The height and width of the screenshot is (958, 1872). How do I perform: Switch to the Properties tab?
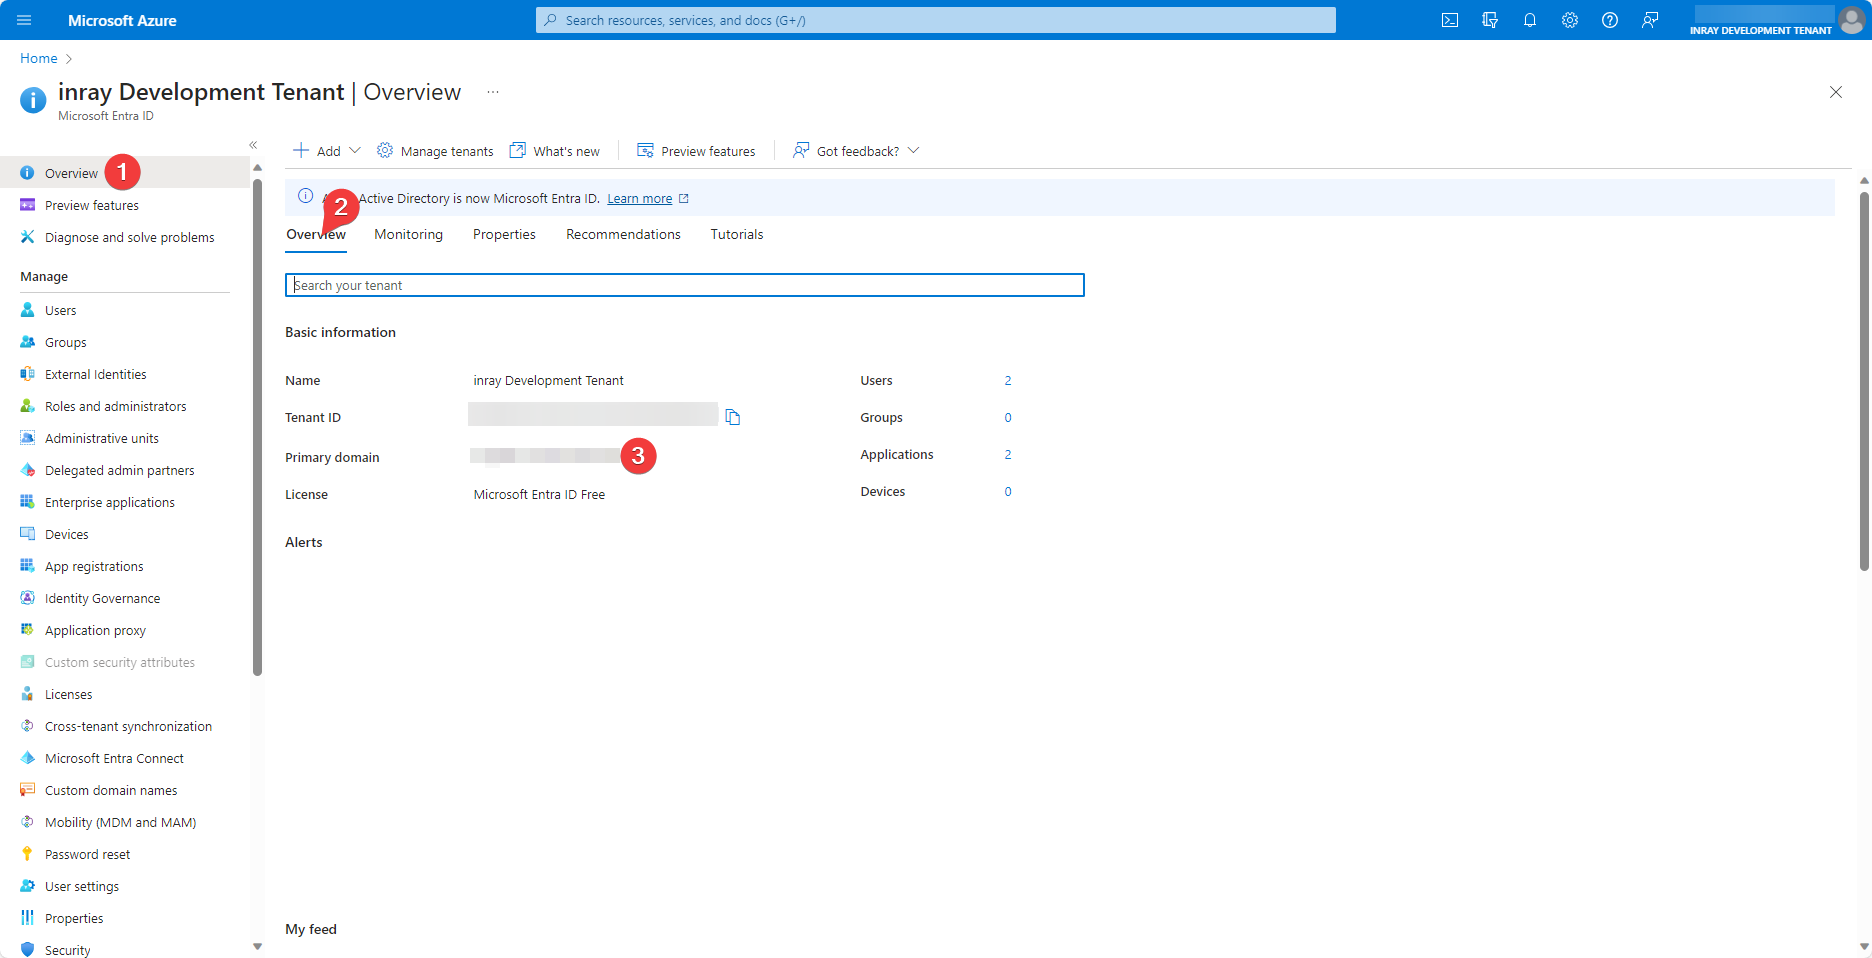[504, 234]
